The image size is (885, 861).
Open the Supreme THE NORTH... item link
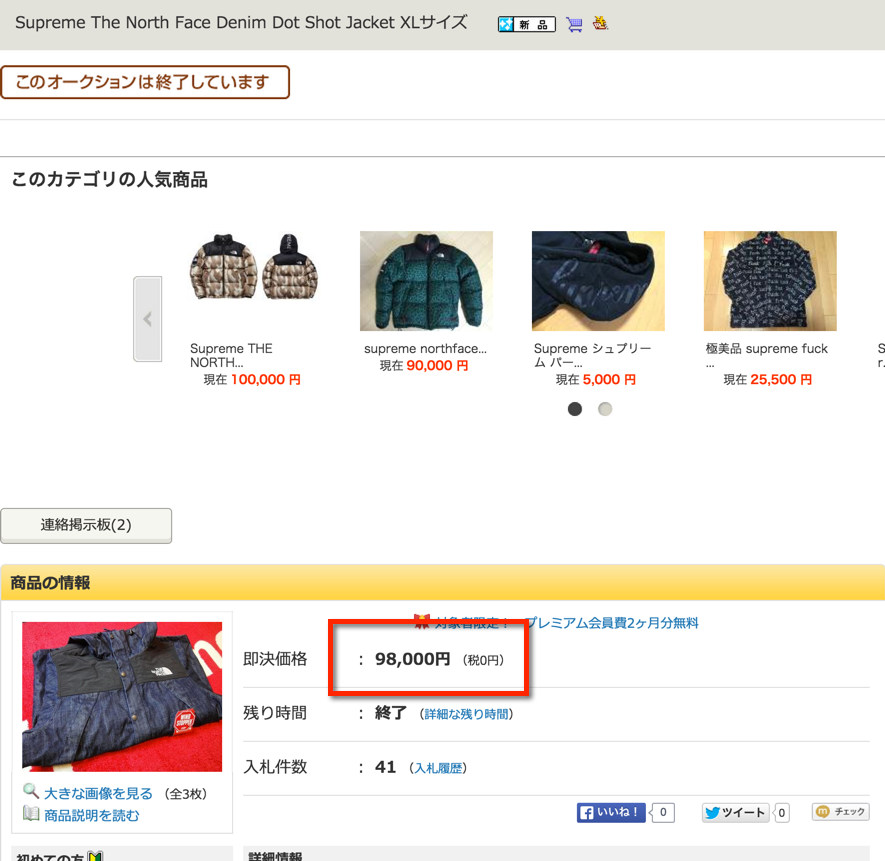point(231,355)
